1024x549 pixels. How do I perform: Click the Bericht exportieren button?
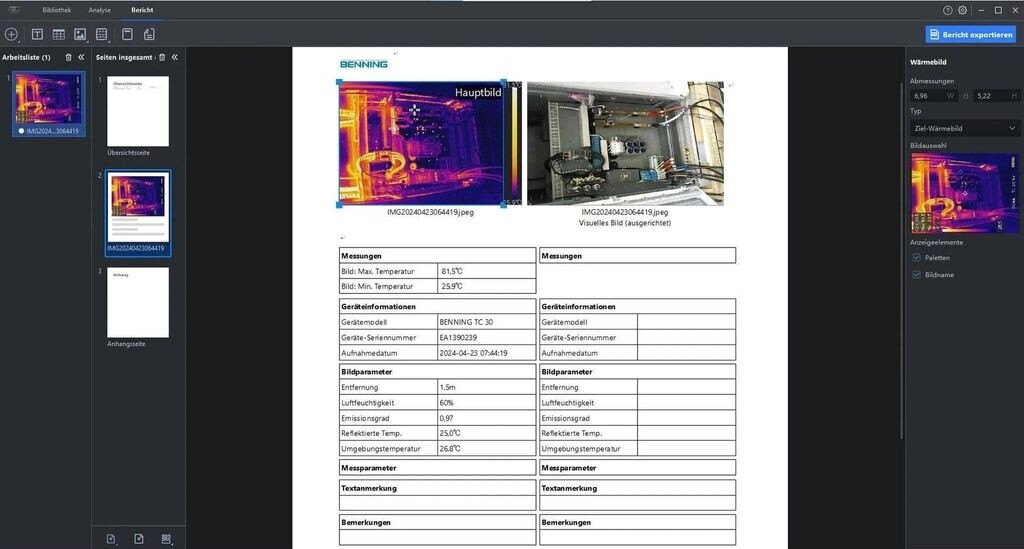pyautogui.click(x=970, y=34)
